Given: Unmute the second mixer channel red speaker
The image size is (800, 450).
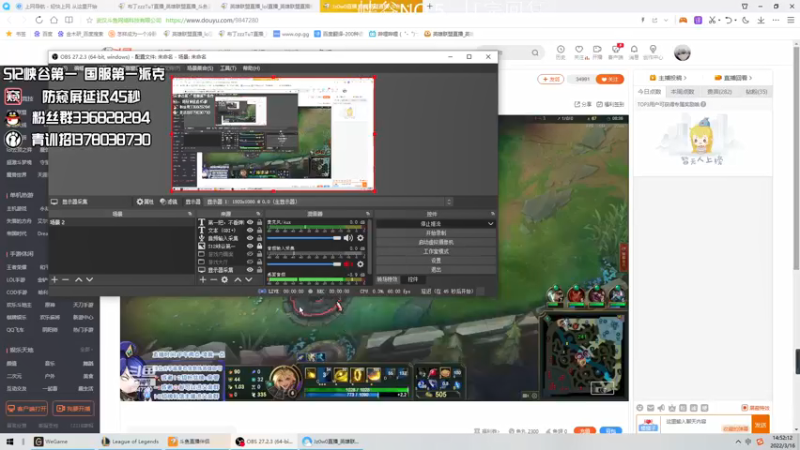Looking at the screenshot, I should click(348, 264).
